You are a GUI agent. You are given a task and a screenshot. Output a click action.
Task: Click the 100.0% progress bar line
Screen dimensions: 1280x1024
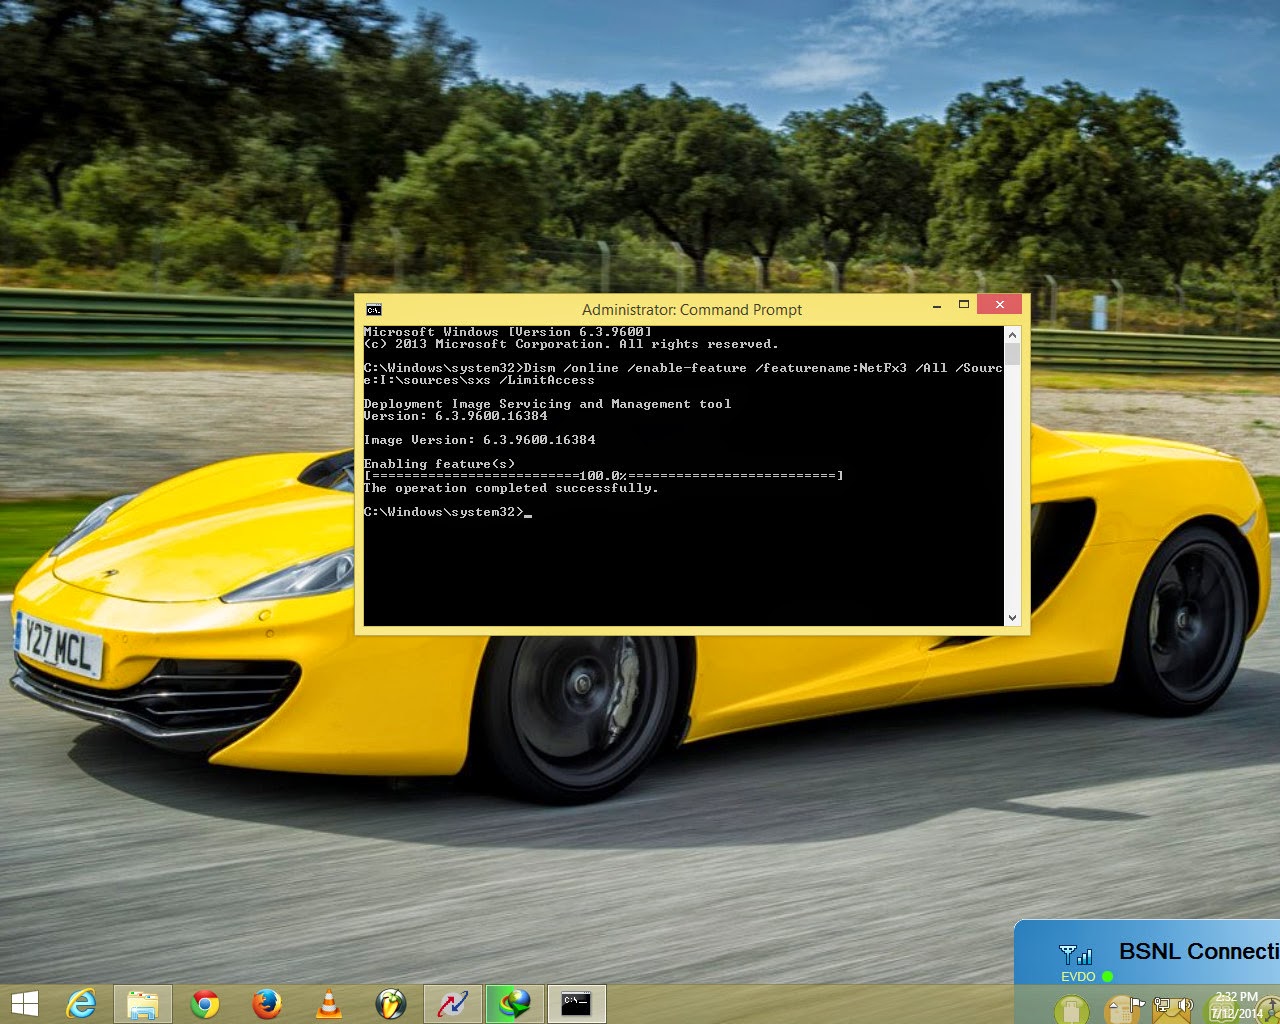tap(604, 476)
